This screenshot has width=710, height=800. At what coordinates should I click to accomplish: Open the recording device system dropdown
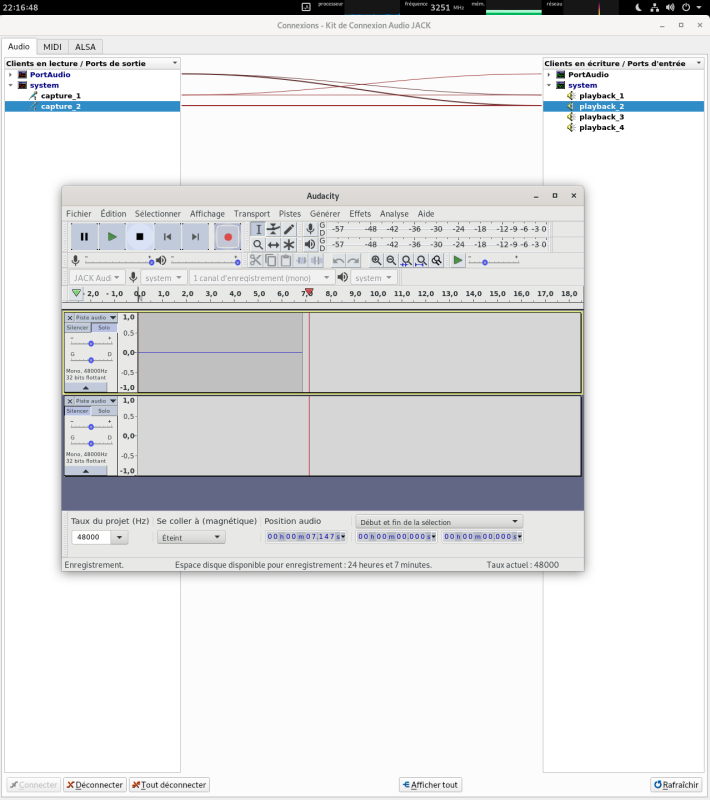pyautogui.click(x=163, y=278)
